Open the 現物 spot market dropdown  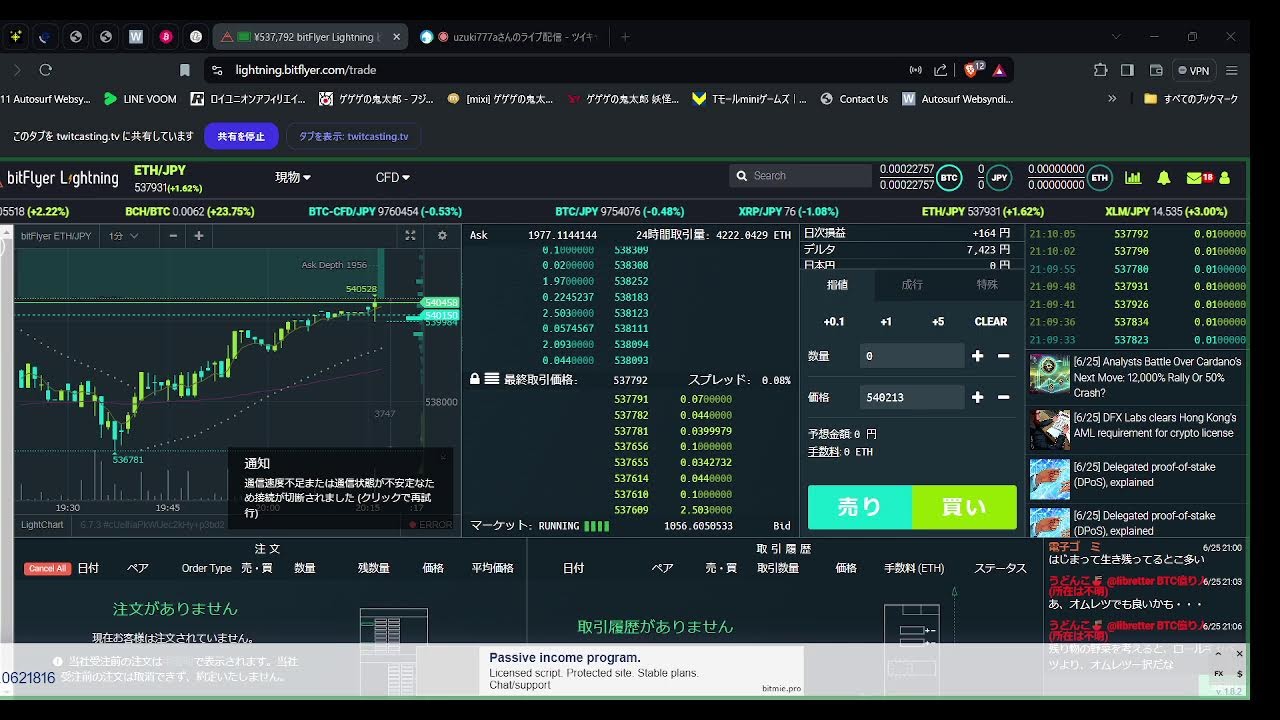point(293,177)
